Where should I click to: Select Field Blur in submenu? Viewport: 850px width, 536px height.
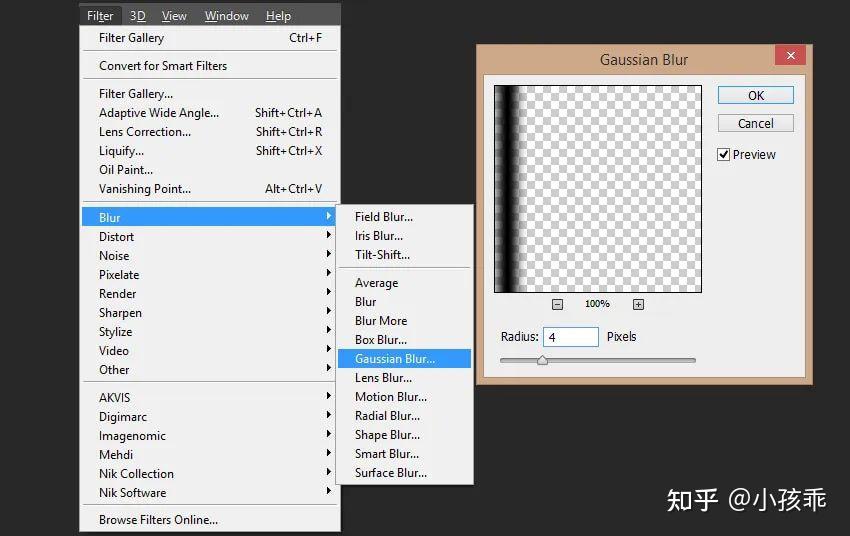(x=404, y=217)
